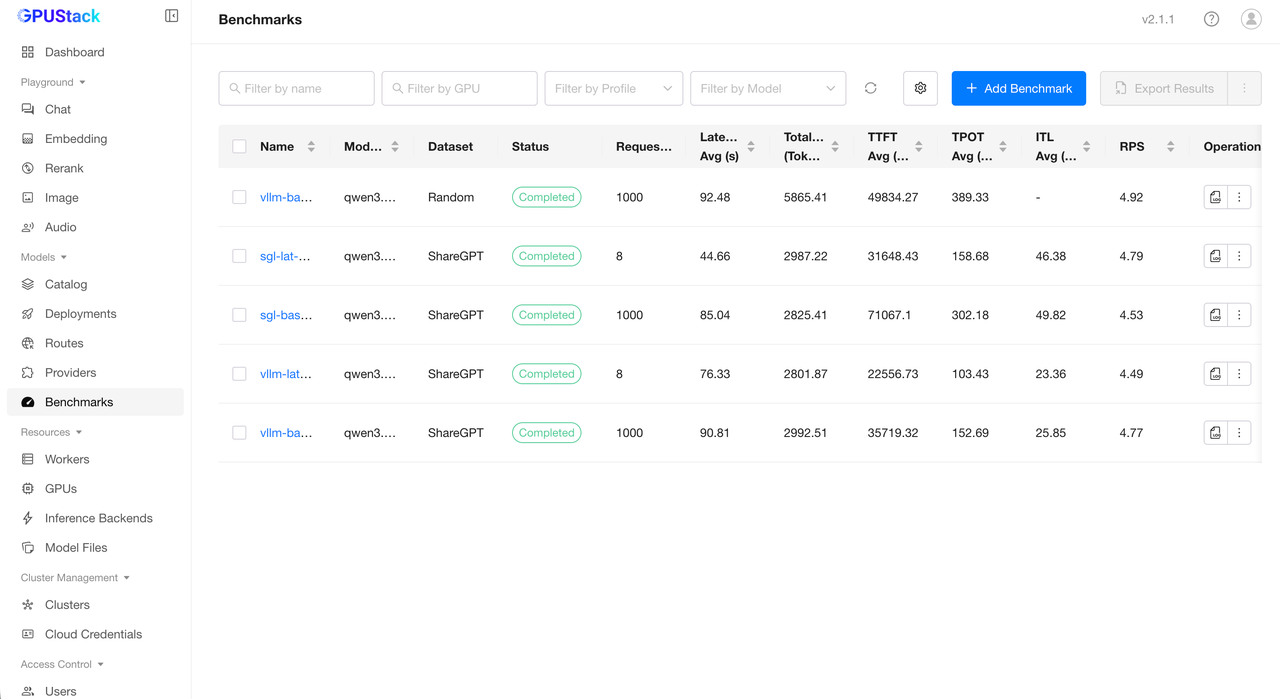This screenshot has height=699, width=1280.
Task: Click more options next to Export Results
Action: [x=1244, y=88]
